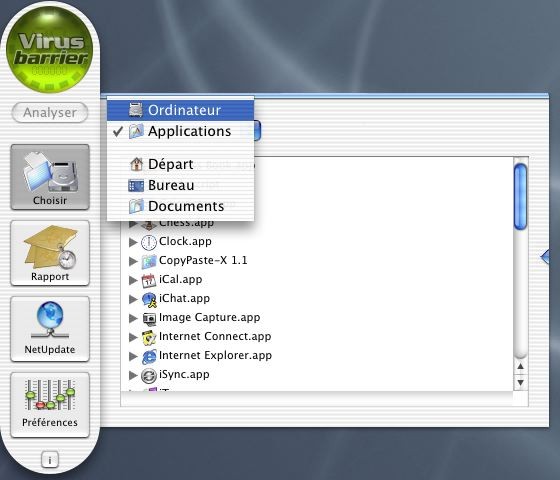Click the Bureau desktop icon
560x480 pixels.
[136, 186]
